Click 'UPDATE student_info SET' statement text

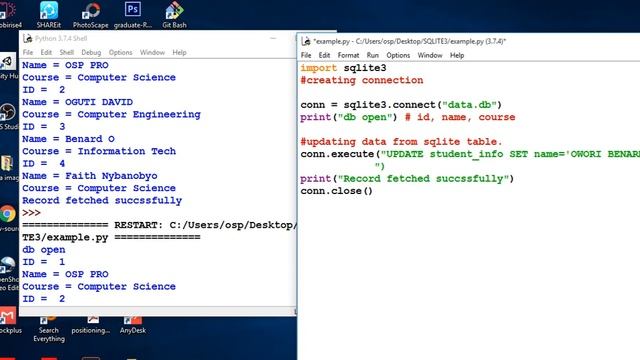[x=457, y=154]
